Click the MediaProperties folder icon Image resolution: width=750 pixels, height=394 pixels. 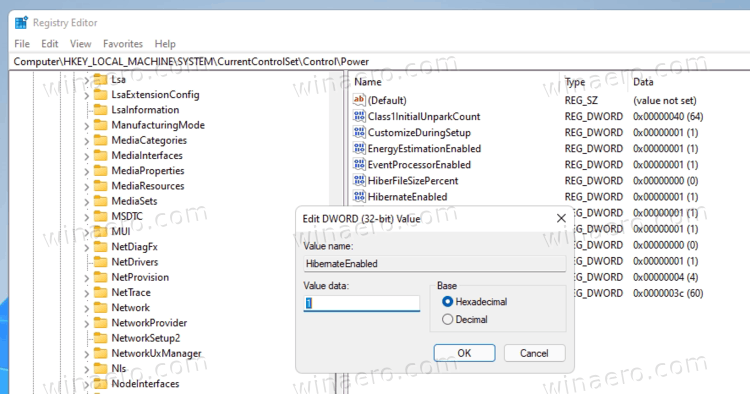100,170
